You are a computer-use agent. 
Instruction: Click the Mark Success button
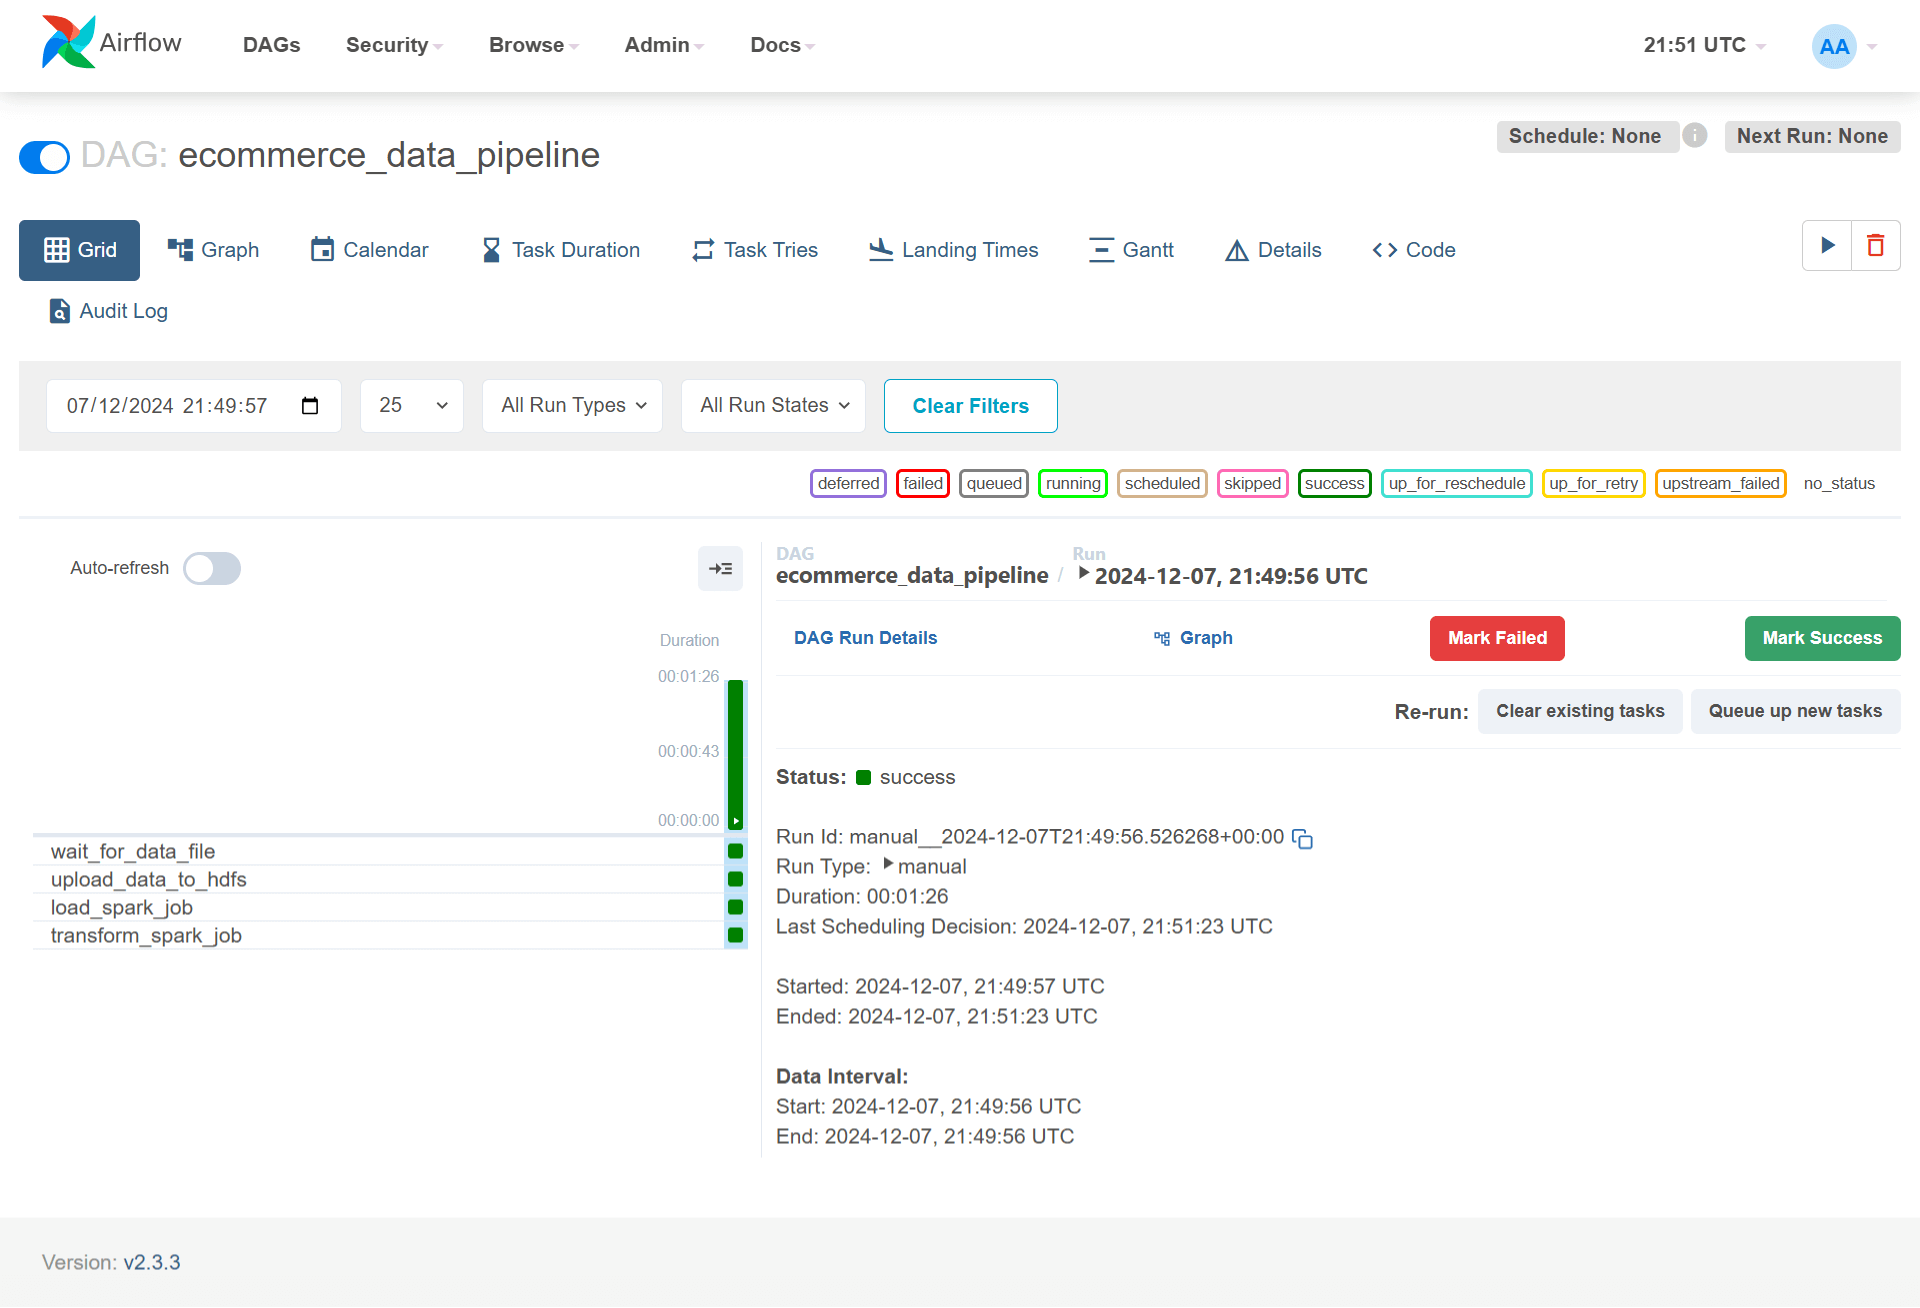pos(1822,637)
